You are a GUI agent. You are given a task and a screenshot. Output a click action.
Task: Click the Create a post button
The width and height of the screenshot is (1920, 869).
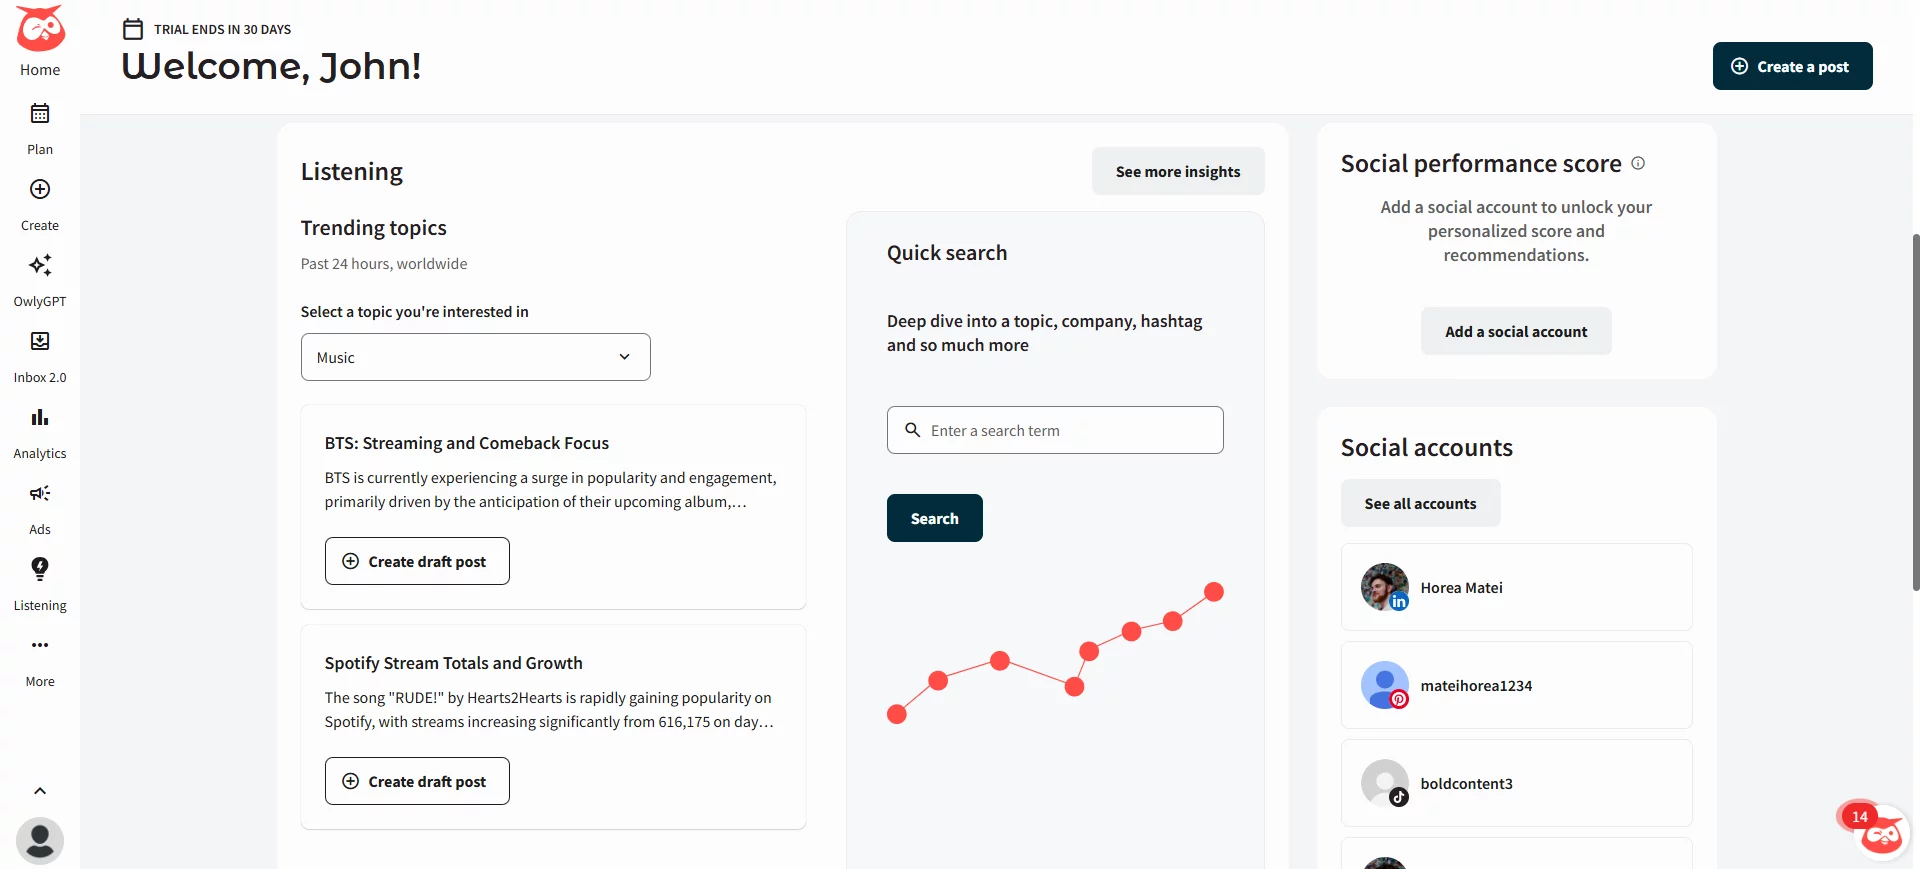pos(1791,66)
